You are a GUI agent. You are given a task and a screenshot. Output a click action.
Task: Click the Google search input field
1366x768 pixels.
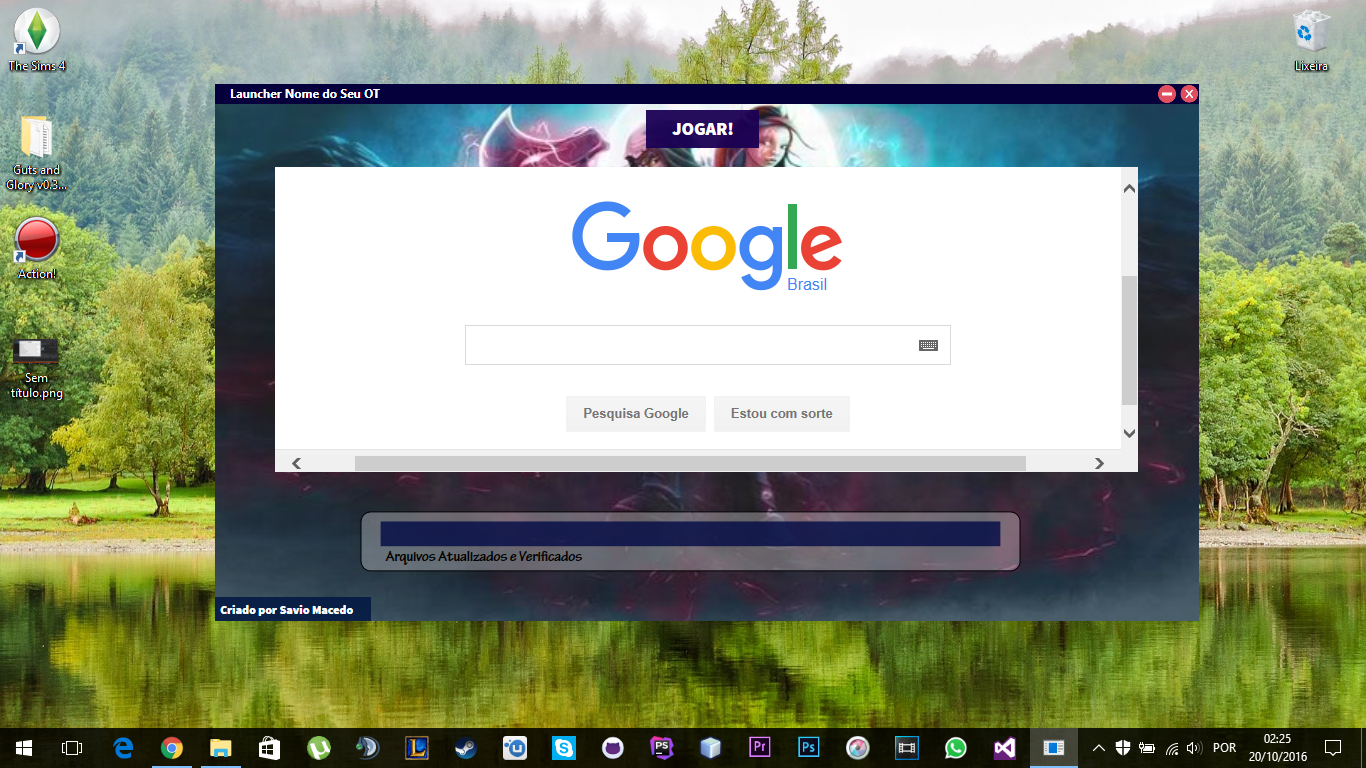pos(708,345)
